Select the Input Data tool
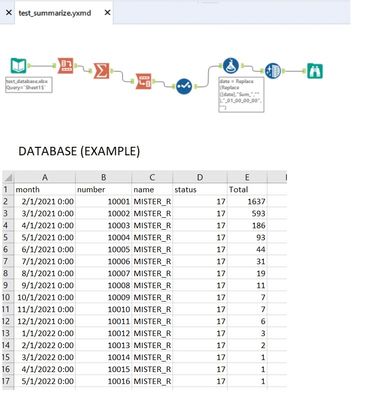This screenshot has height=400, width=375. click(18, 66)
